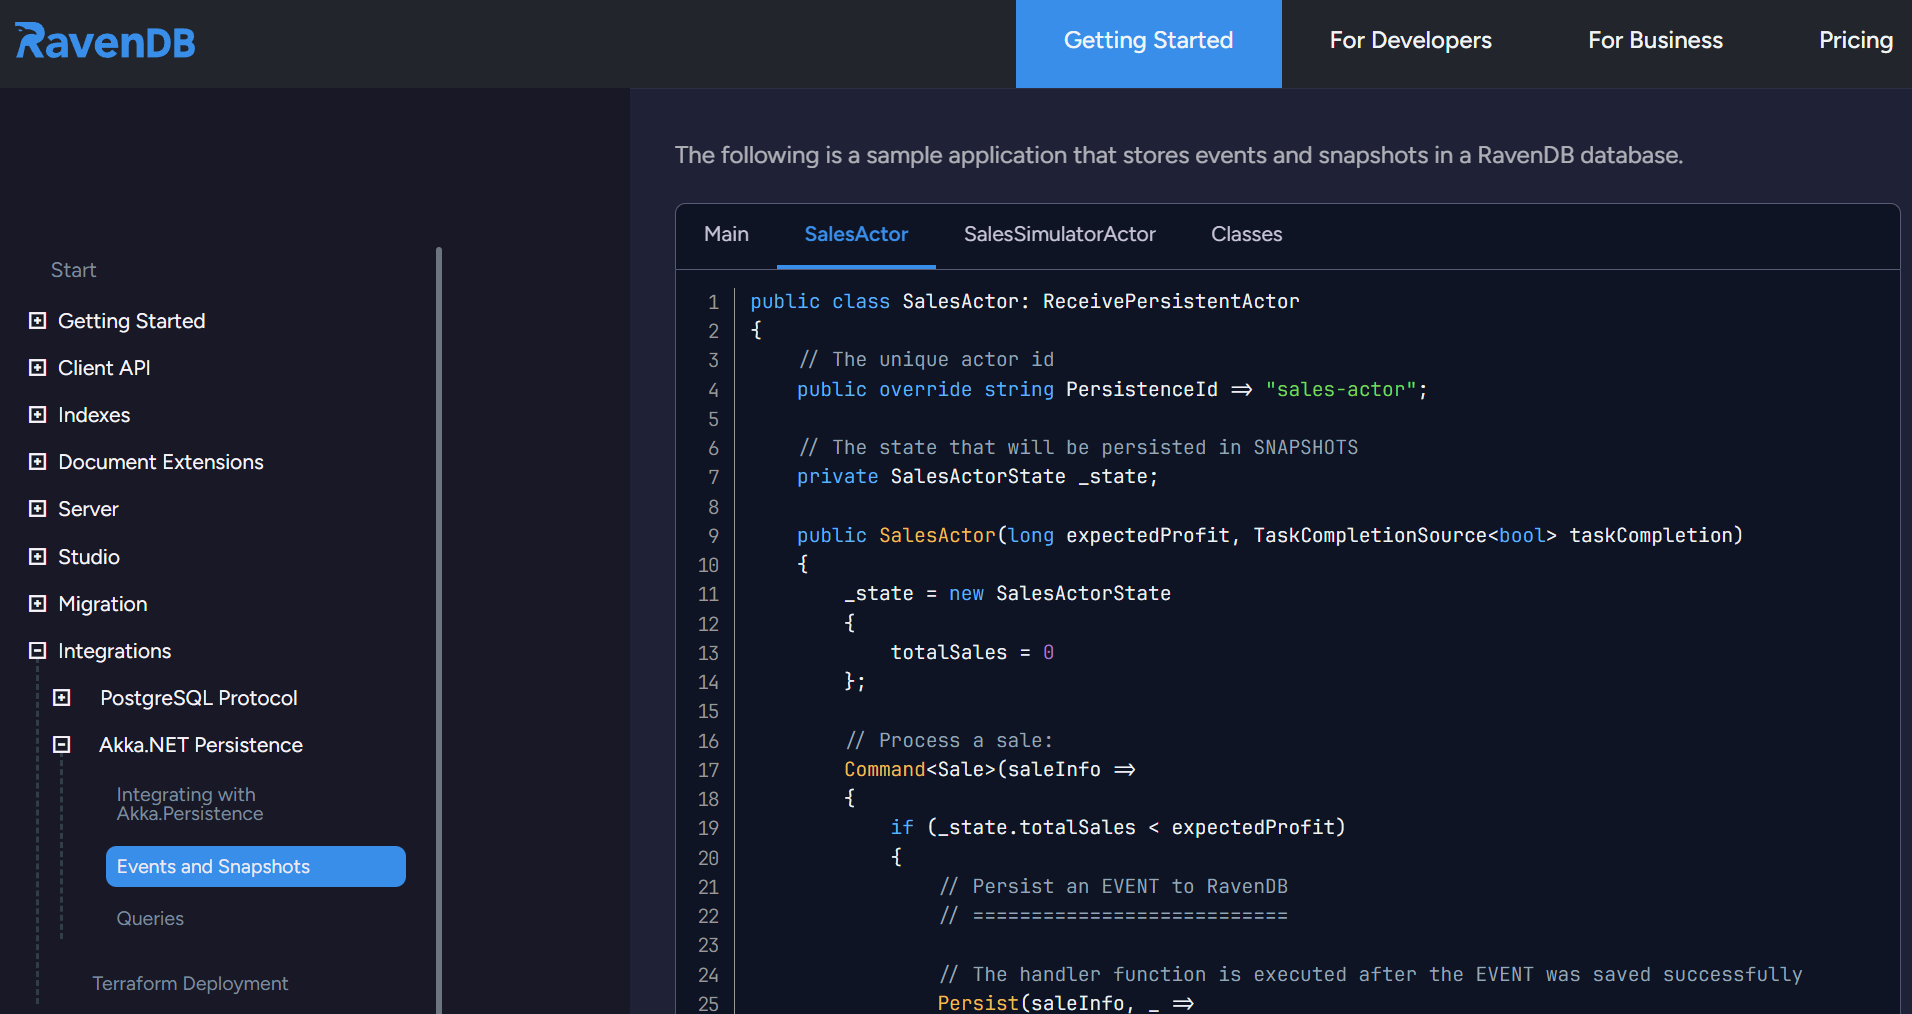The height and width of the screenshot is (1014, 1912).
Task: Expand the Client API section
Action: click(x=38, y=368)
